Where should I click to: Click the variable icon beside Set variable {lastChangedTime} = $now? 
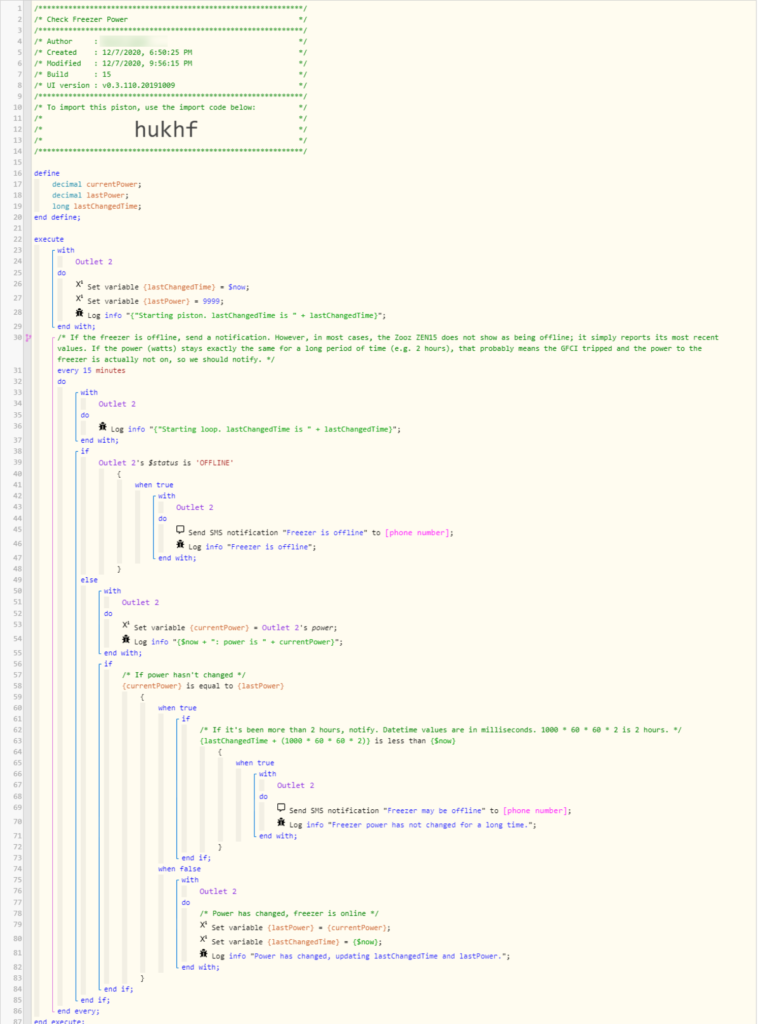click(79, 285)
